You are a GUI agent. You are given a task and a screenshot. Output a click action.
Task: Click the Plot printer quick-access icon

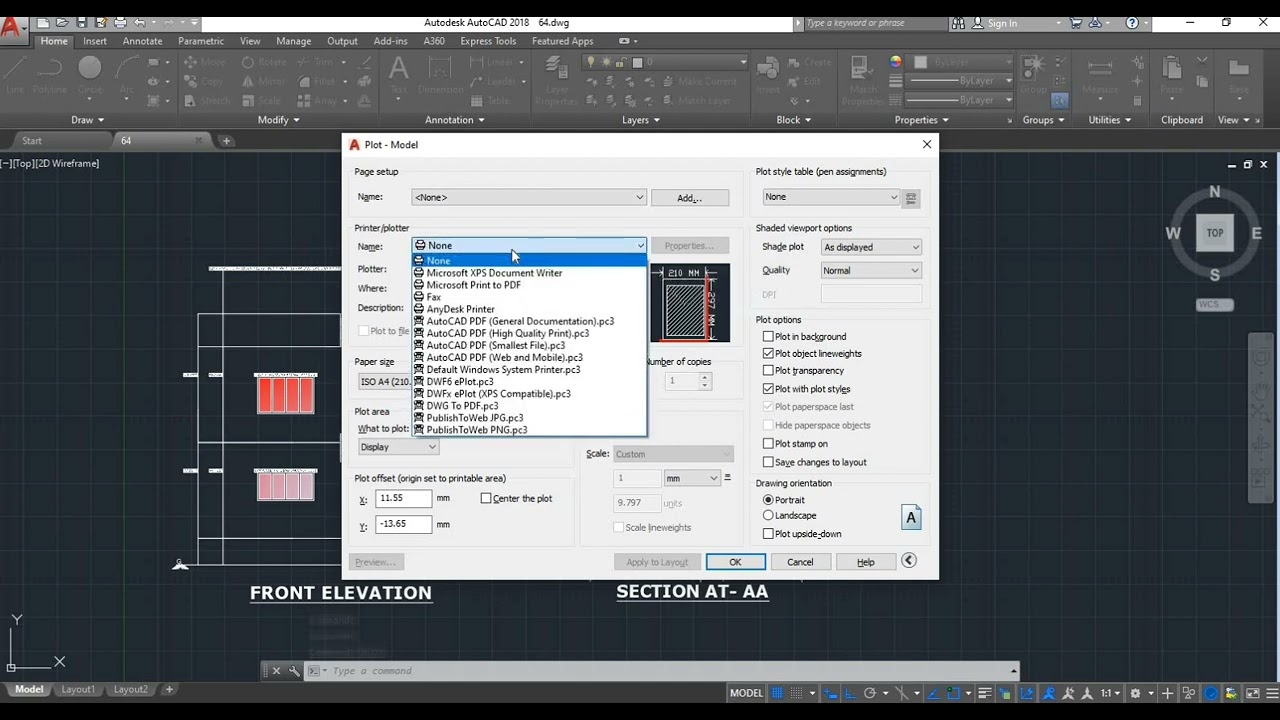pyautogui.click(x=120, y=22)
